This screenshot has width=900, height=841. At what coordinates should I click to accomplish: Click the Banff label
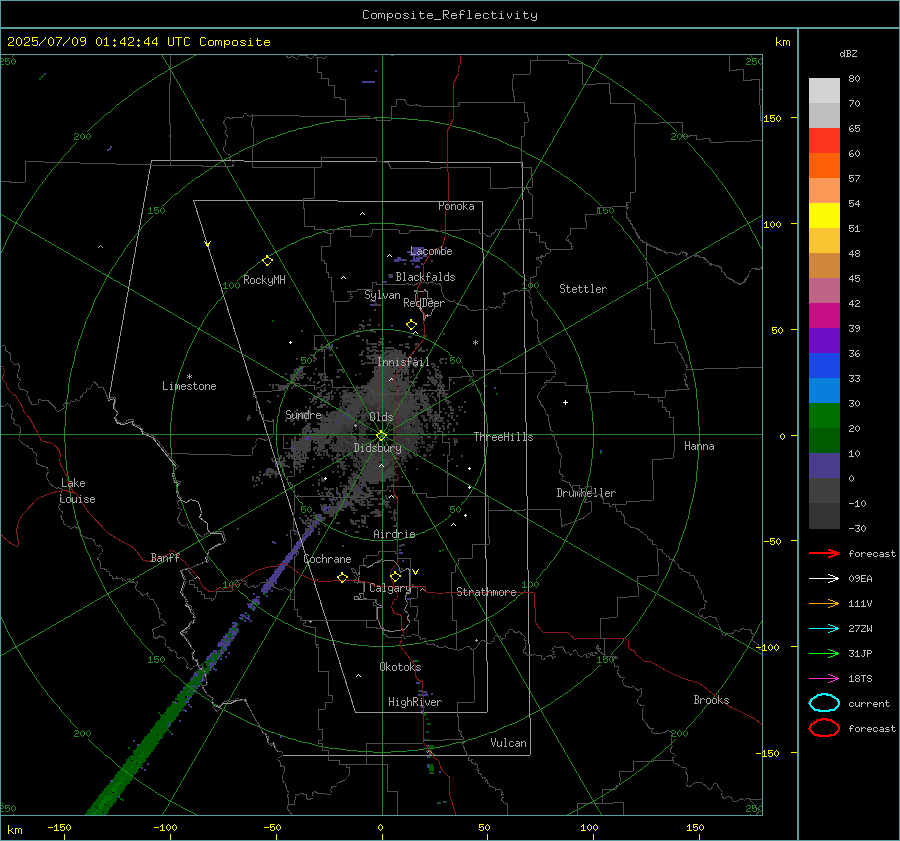(165, 557)
